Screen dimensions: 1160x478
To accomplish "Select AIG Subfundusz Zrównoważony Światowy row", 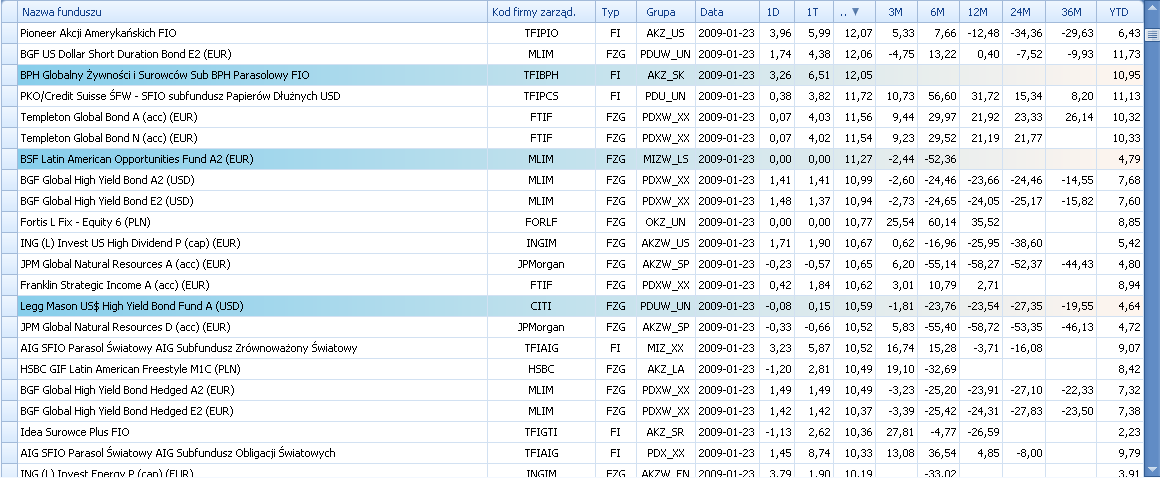I will pos(581,348).
